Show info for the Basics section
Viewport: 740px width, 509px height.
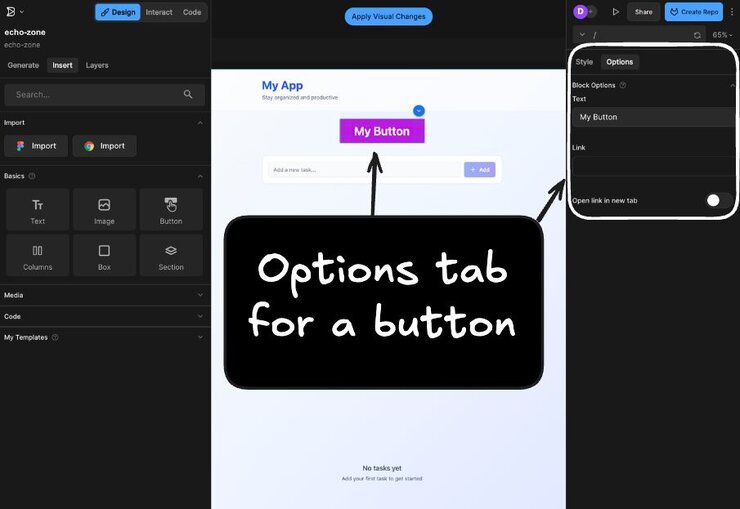pos(32,176)
